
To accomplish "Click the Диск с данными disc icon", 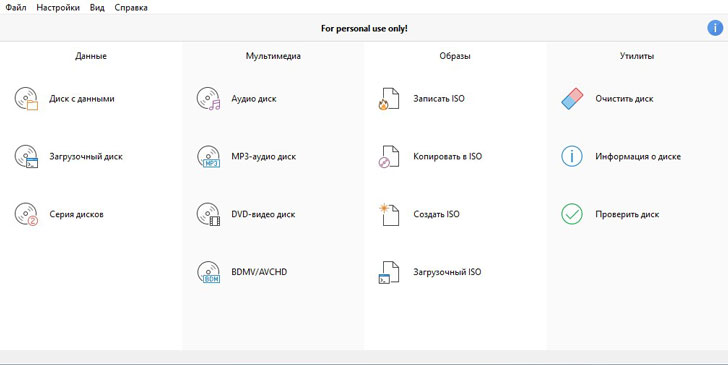I will [26, 99].
